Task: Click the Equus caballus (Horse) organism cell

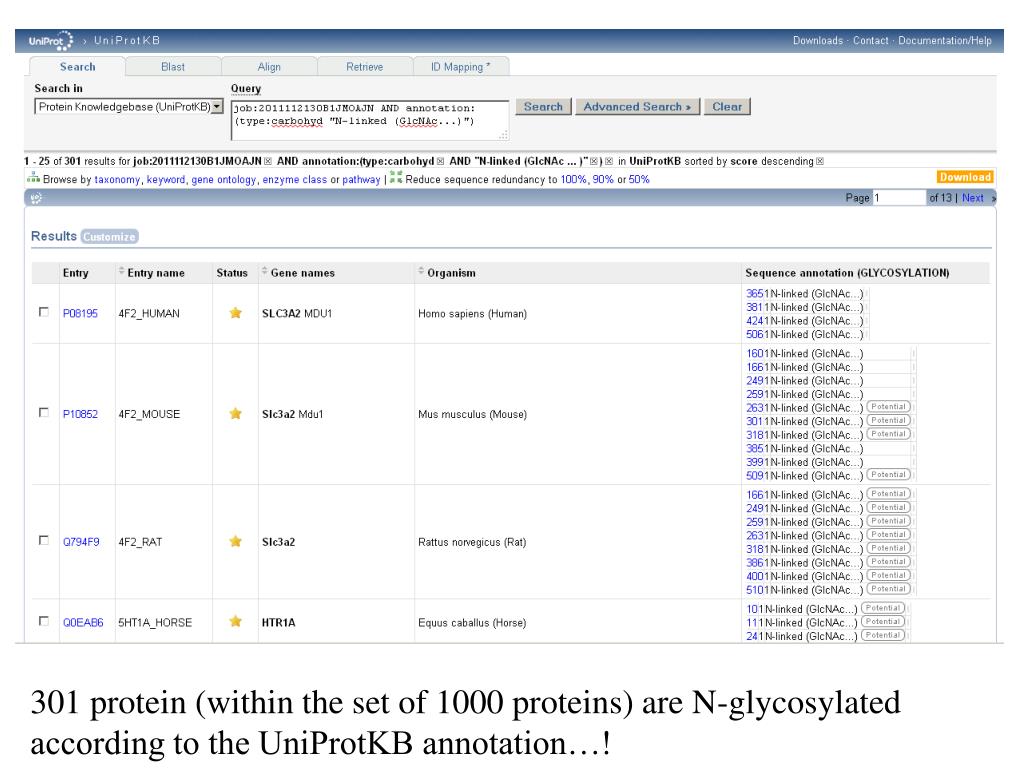Action: tap(472, 622)
